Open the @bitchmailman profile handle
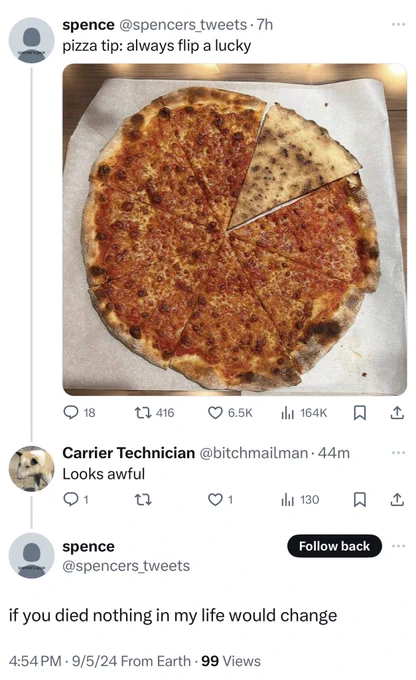 pos(254,453)
